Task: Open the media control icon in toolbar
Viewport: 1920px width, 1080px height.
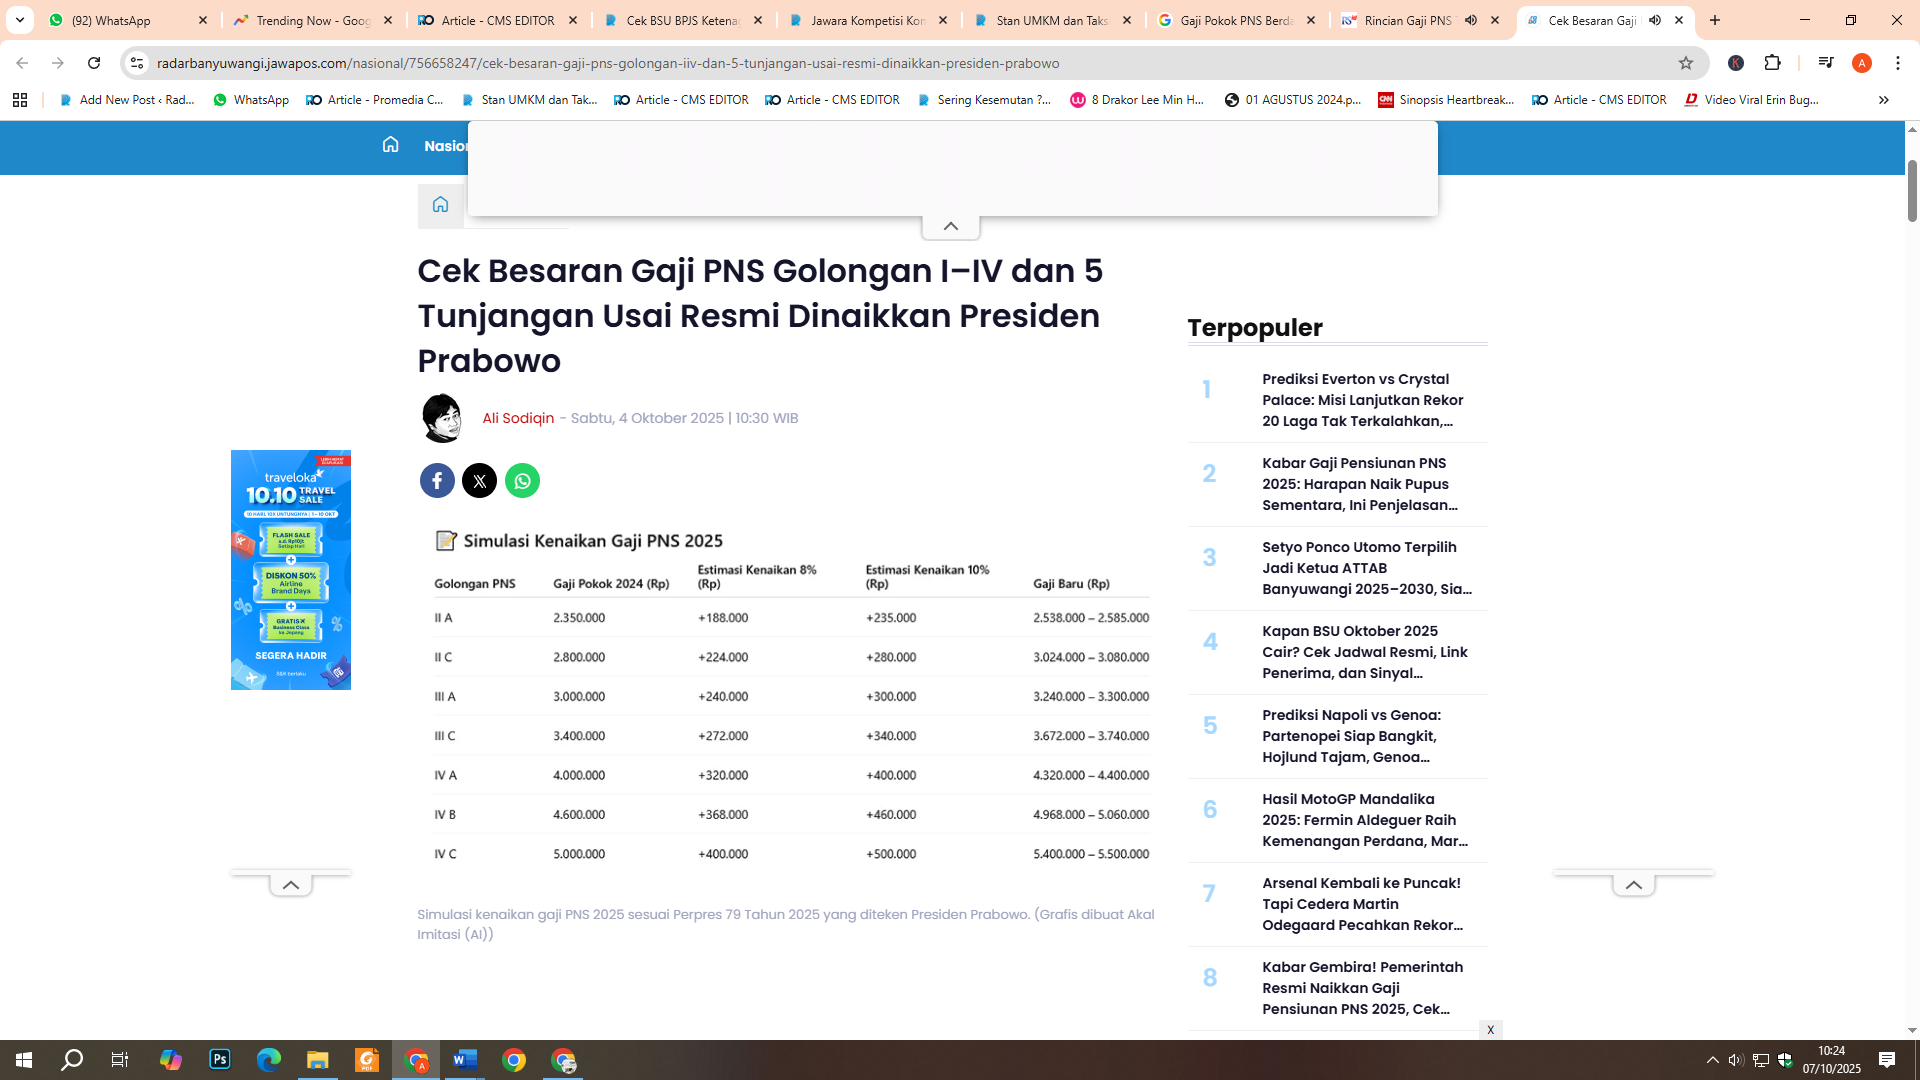Action: tap(1826, 63)
